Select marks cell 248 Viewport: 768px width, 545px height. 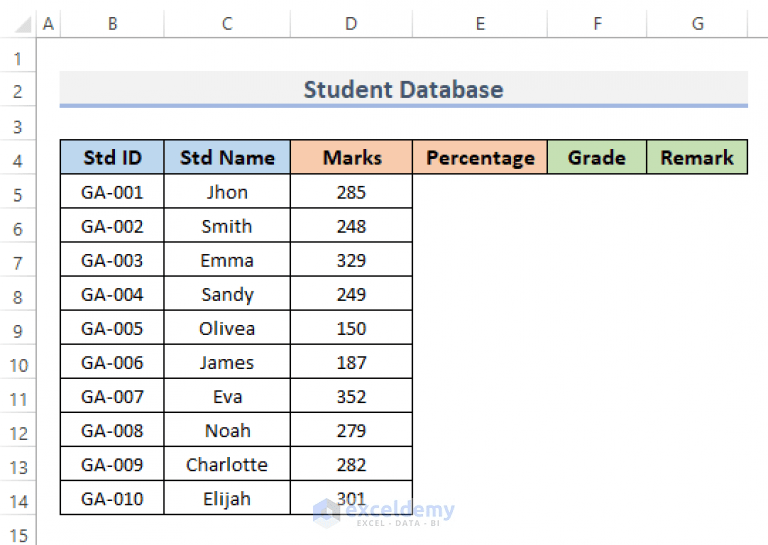[x=351, y=226]
